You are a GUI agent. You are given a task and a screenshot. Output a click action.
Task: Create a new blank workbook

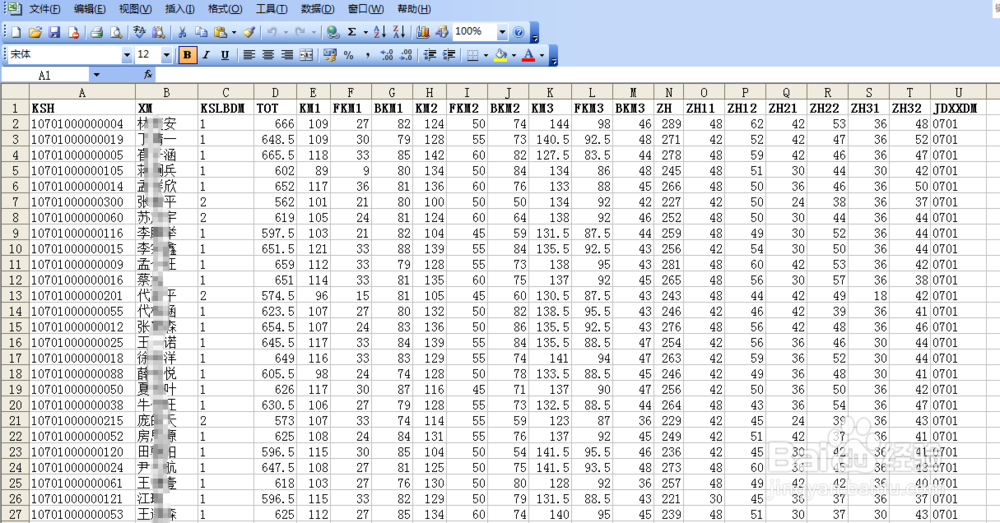(x=16, y=32)
